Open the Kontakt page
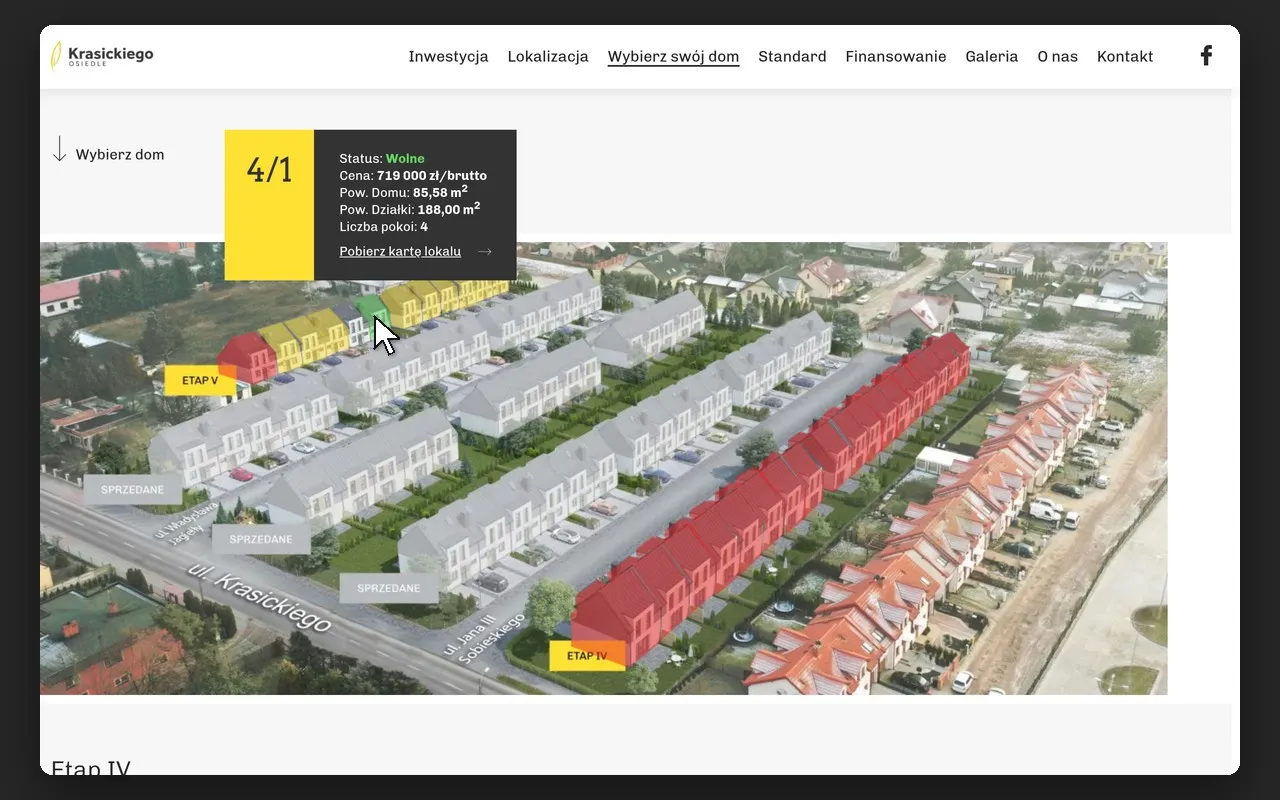This screenshot has height=800, width=1280. 1125,57
